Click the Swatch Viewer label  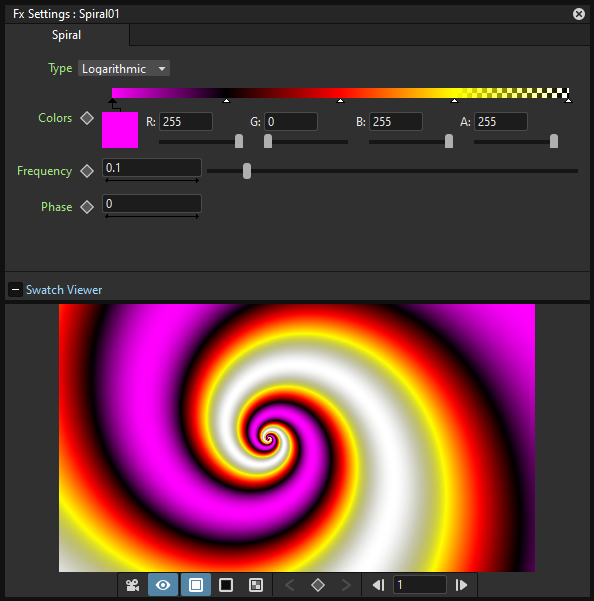tap(64, 290)
